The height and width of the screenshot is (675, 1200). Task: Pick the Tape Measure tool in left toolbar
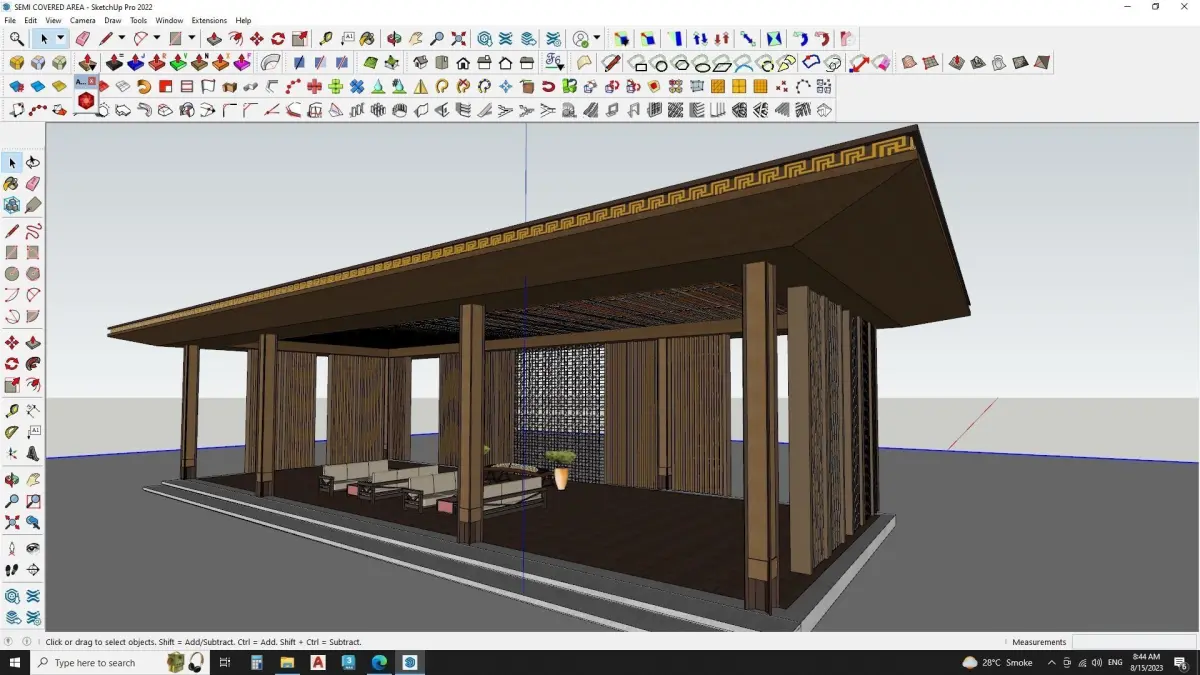(12, 411)
